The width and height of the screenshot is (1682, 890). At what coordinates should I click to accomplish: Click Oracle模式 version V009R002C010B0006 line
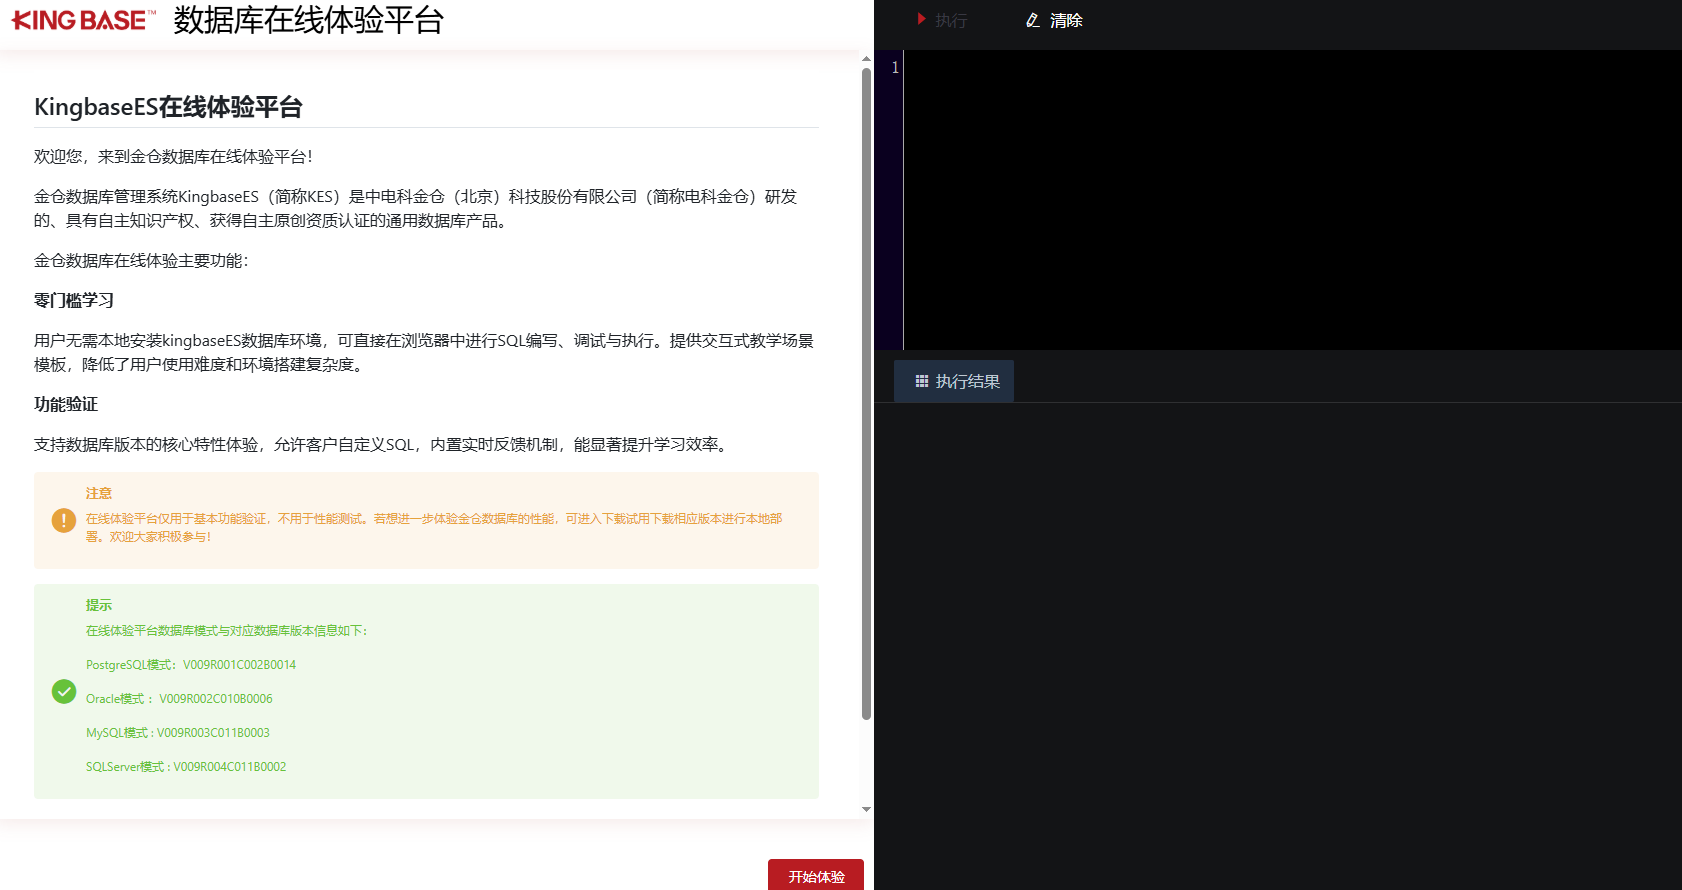(x=179, y=699)
